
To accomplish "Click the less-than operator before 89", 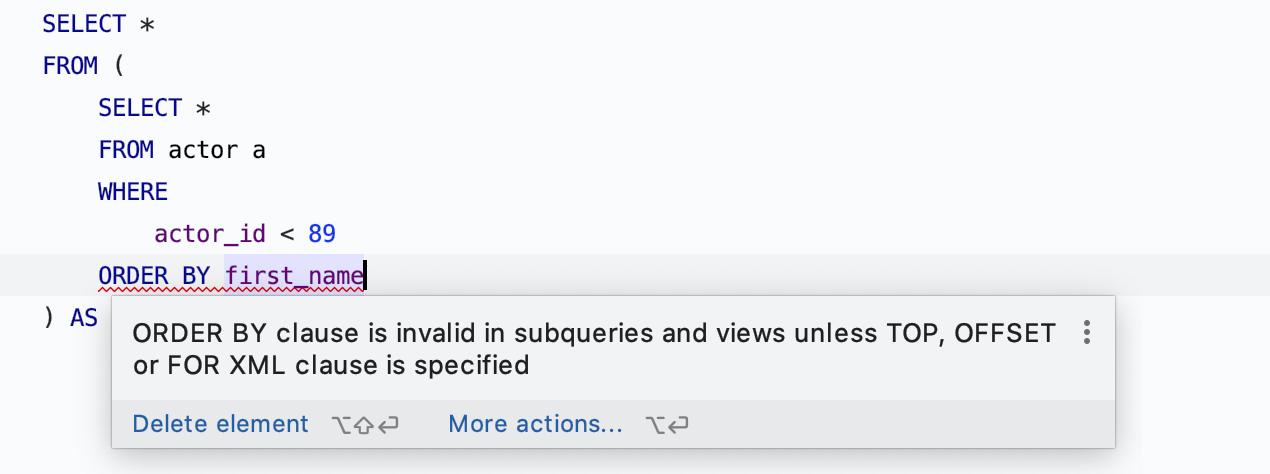I will 287,234.
